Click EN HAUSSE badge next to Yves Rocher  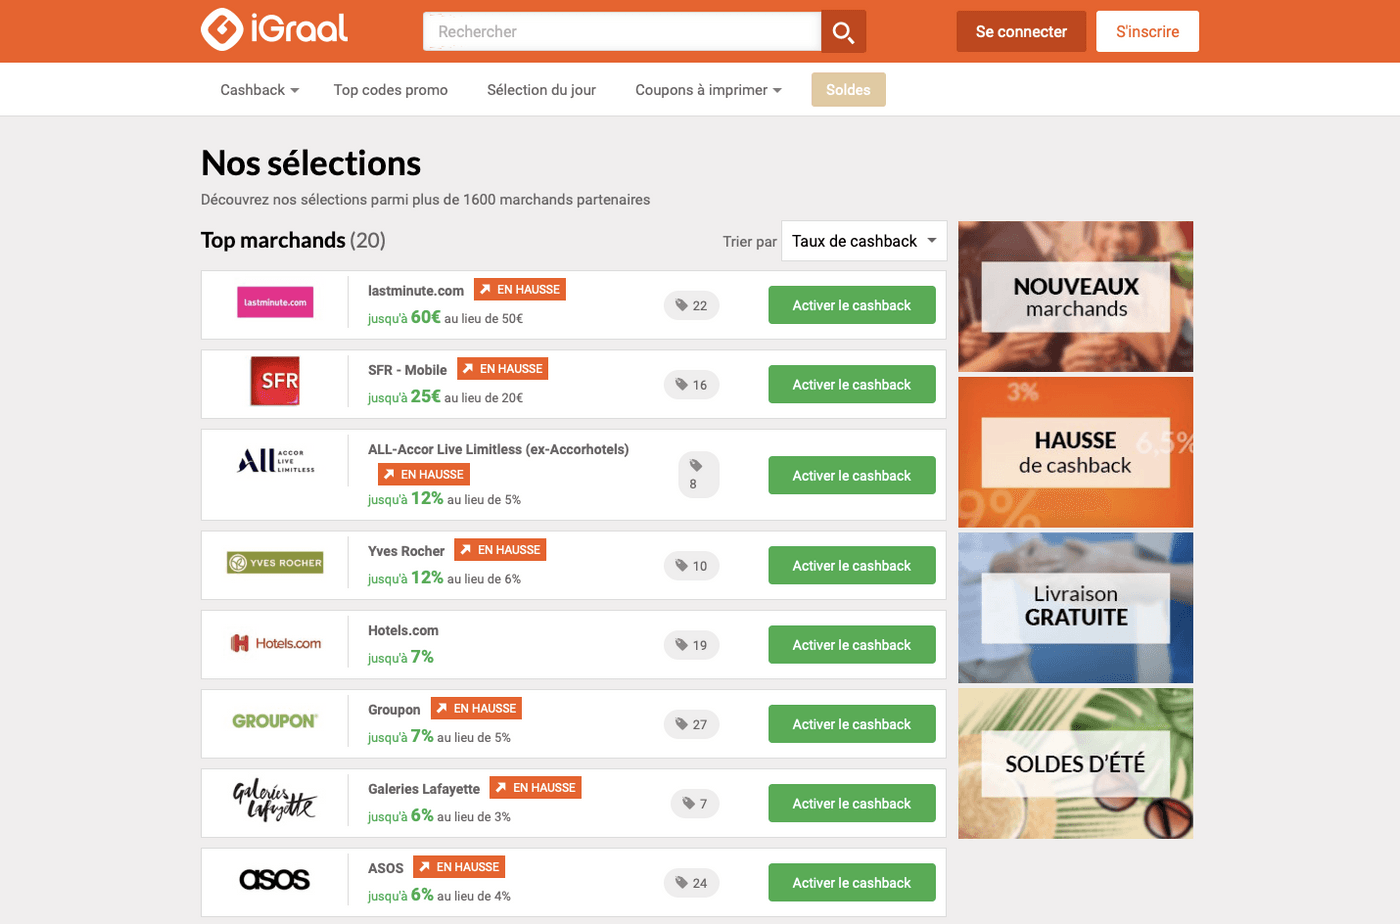pos(500,549)
